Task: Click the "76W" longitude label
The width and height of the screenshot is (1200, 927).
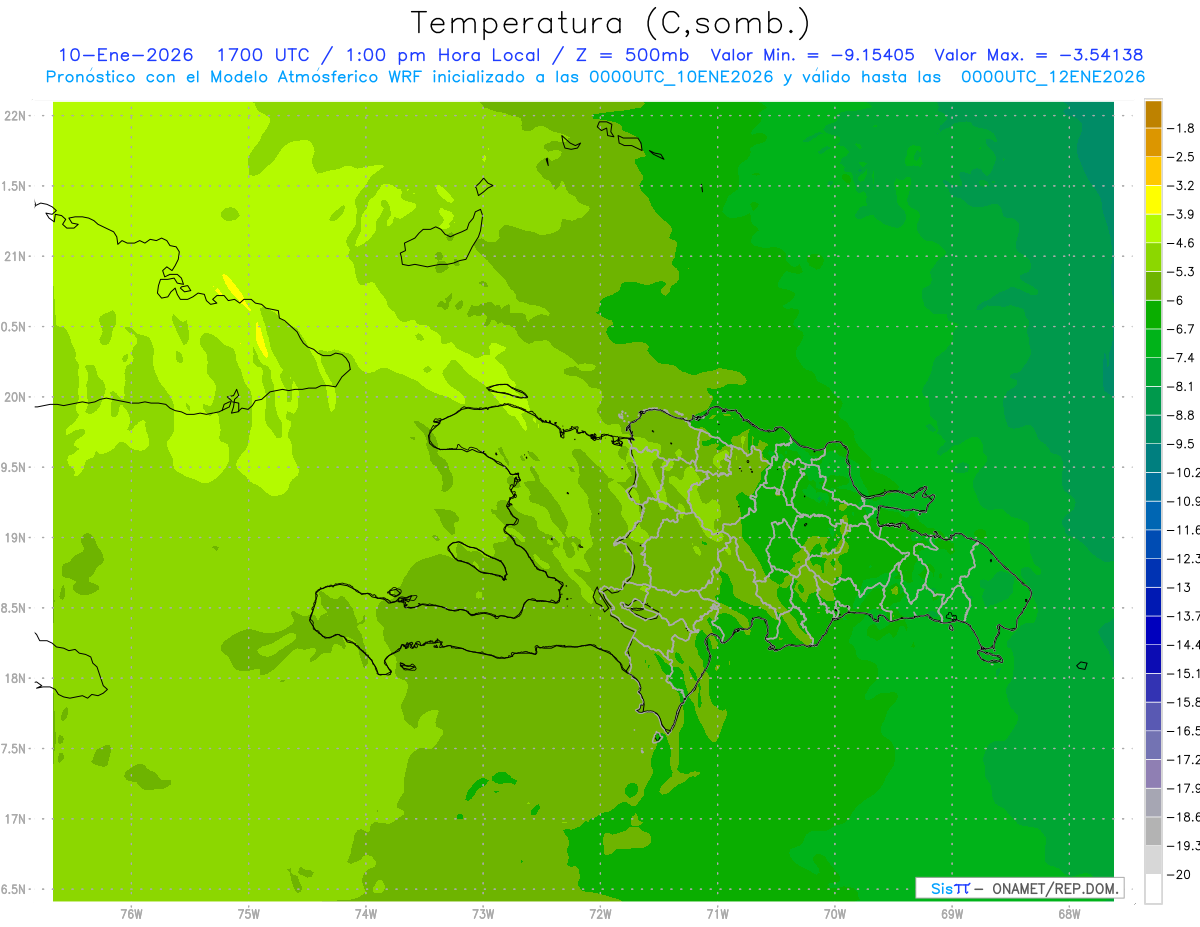Action: 131,913
